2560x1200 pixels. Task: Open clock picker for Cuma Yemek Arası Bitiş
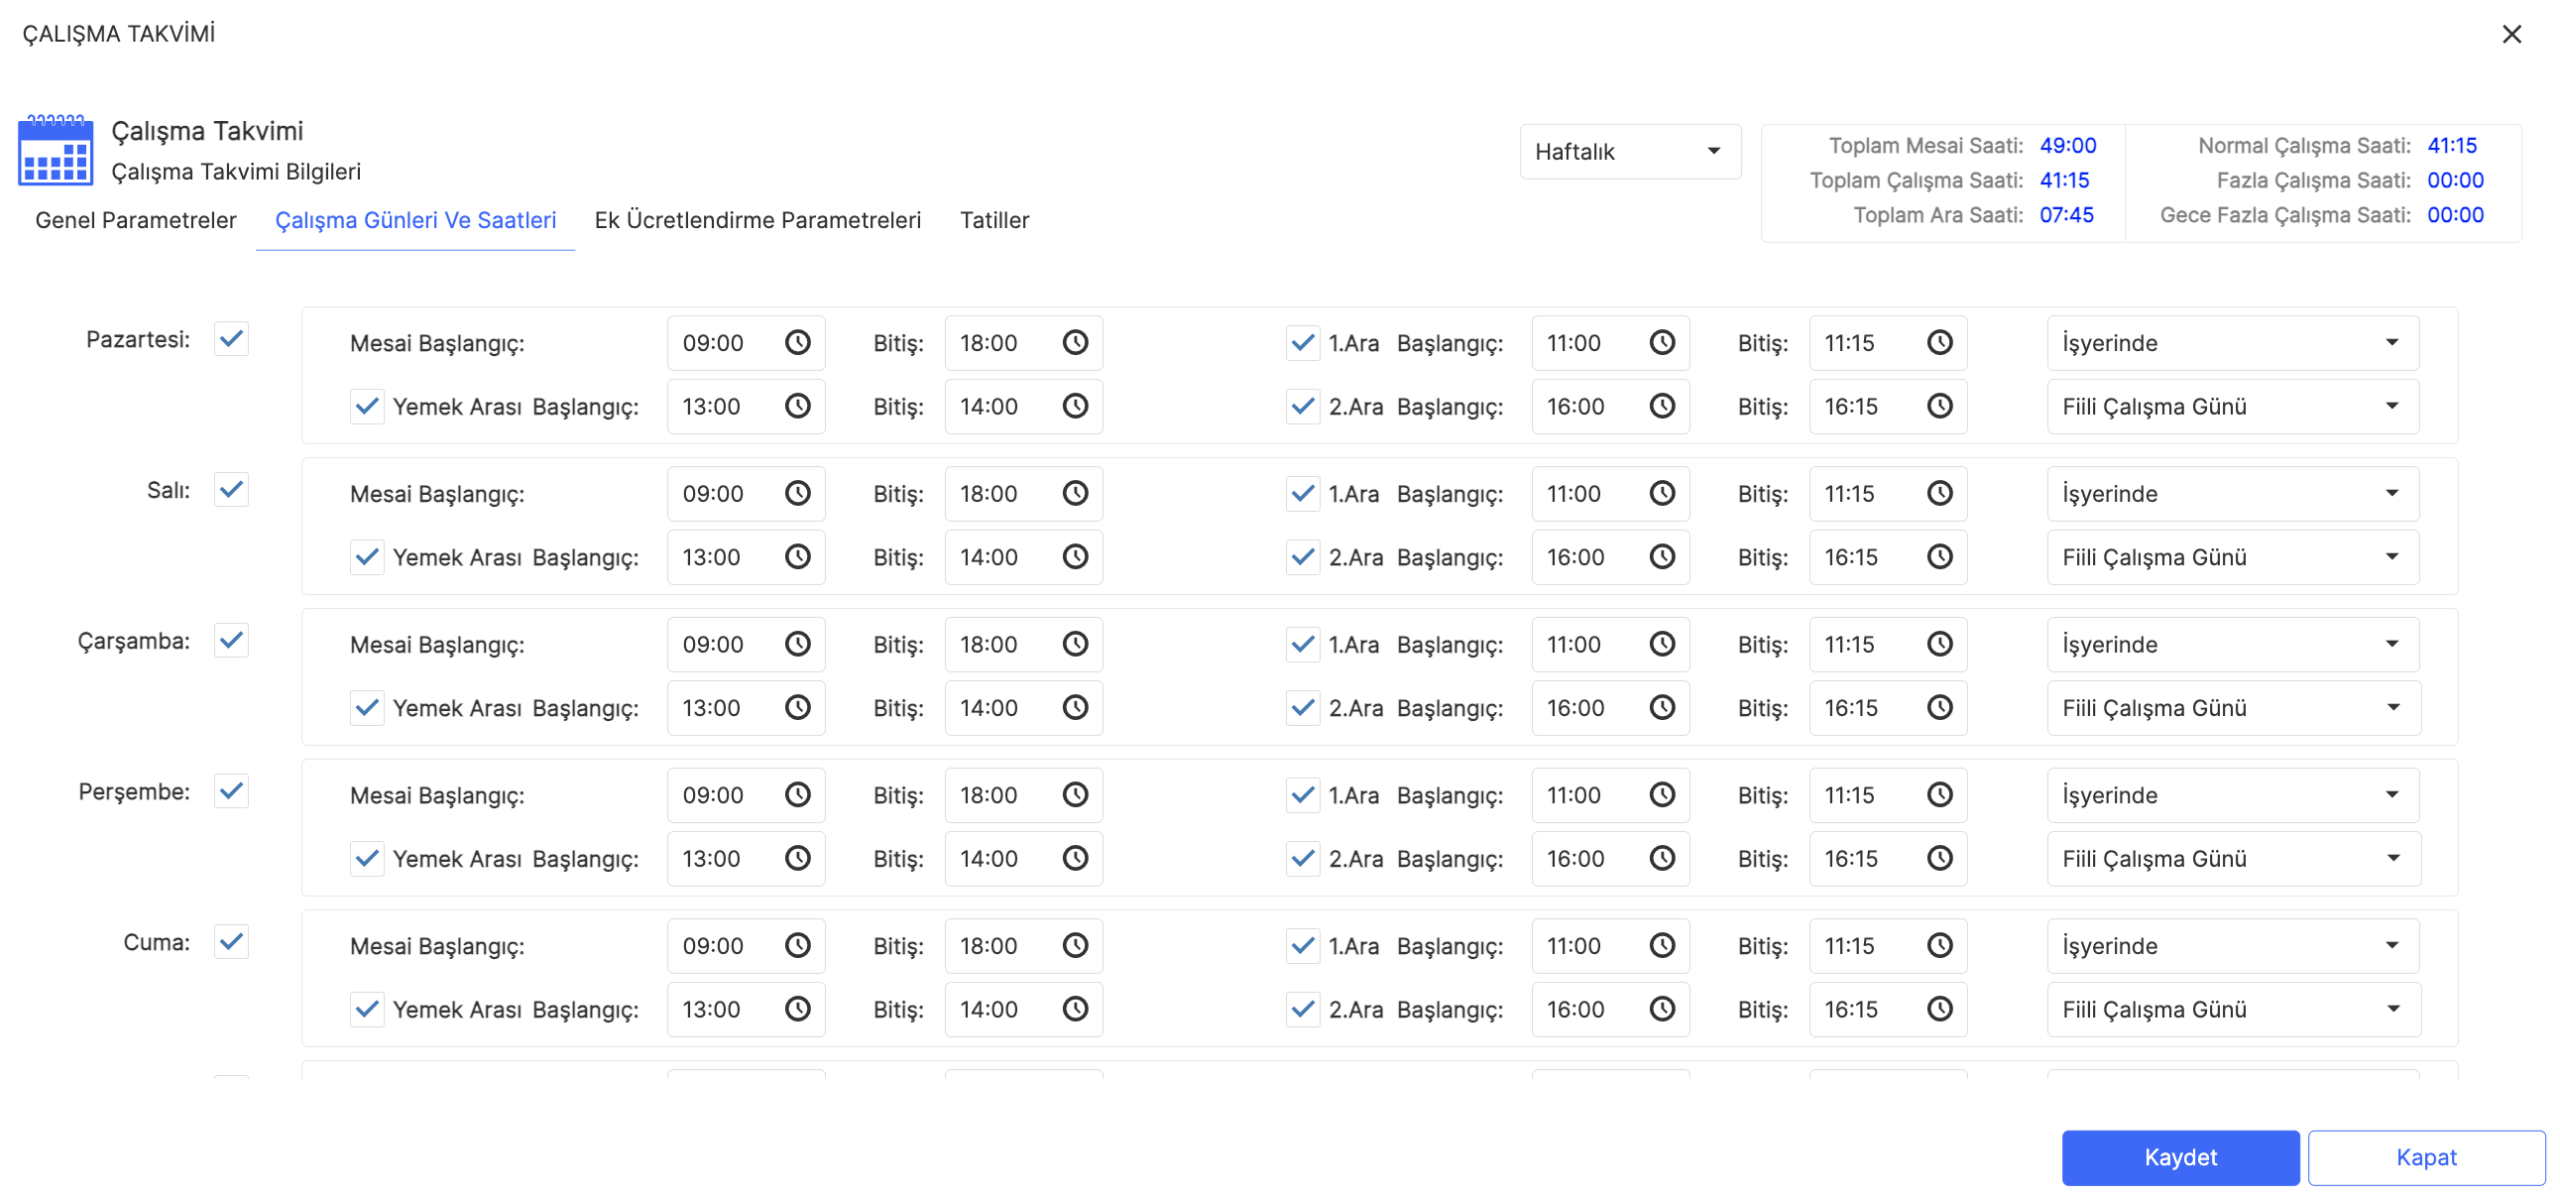click(1074, 1009)
